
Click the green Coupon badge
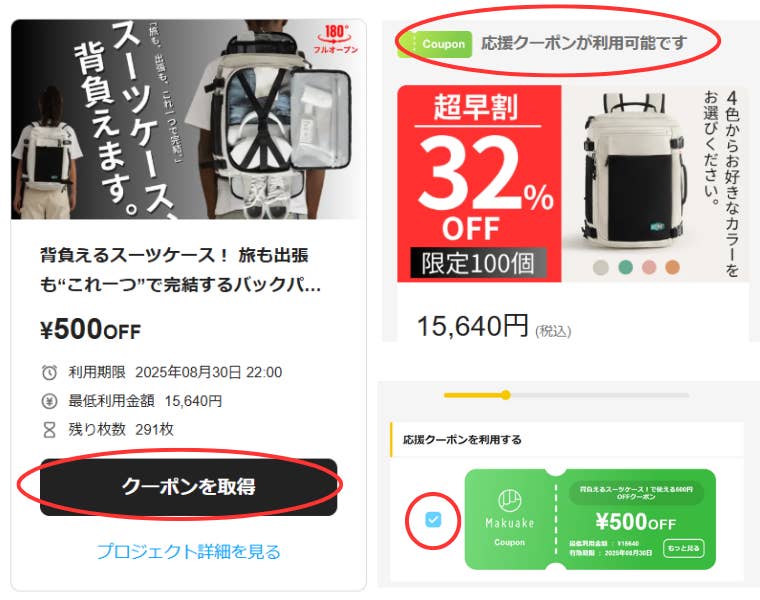coord(434,44)
